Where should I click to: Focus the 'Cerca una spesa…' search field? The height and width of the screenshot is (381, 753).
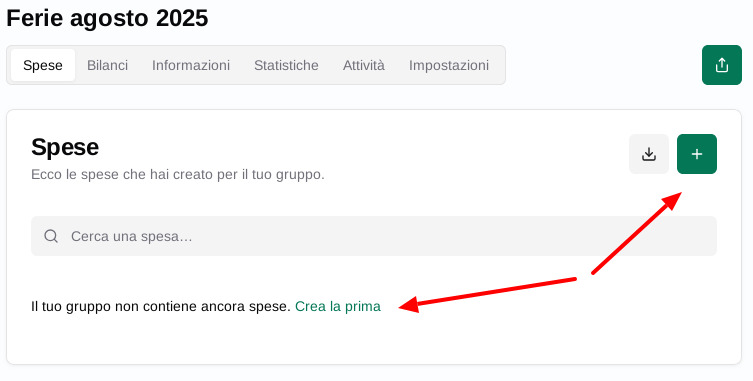coord(374,236)
